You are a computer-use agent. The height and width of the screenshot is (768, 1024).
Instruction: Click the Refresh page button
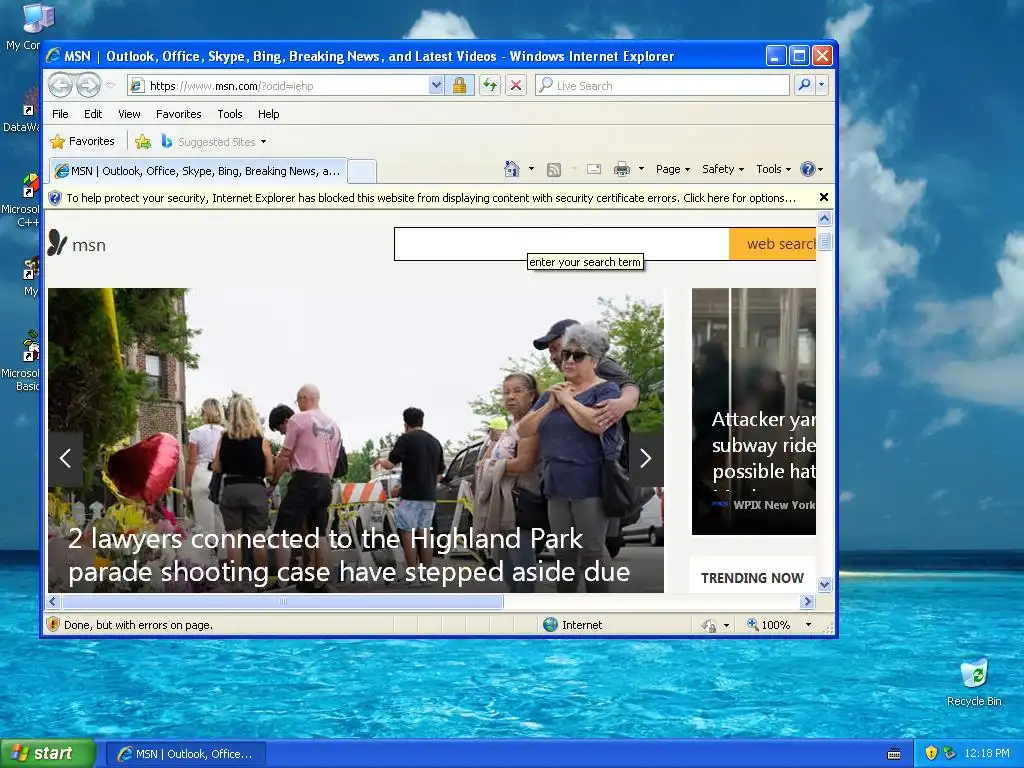click(x=490, y=86)
